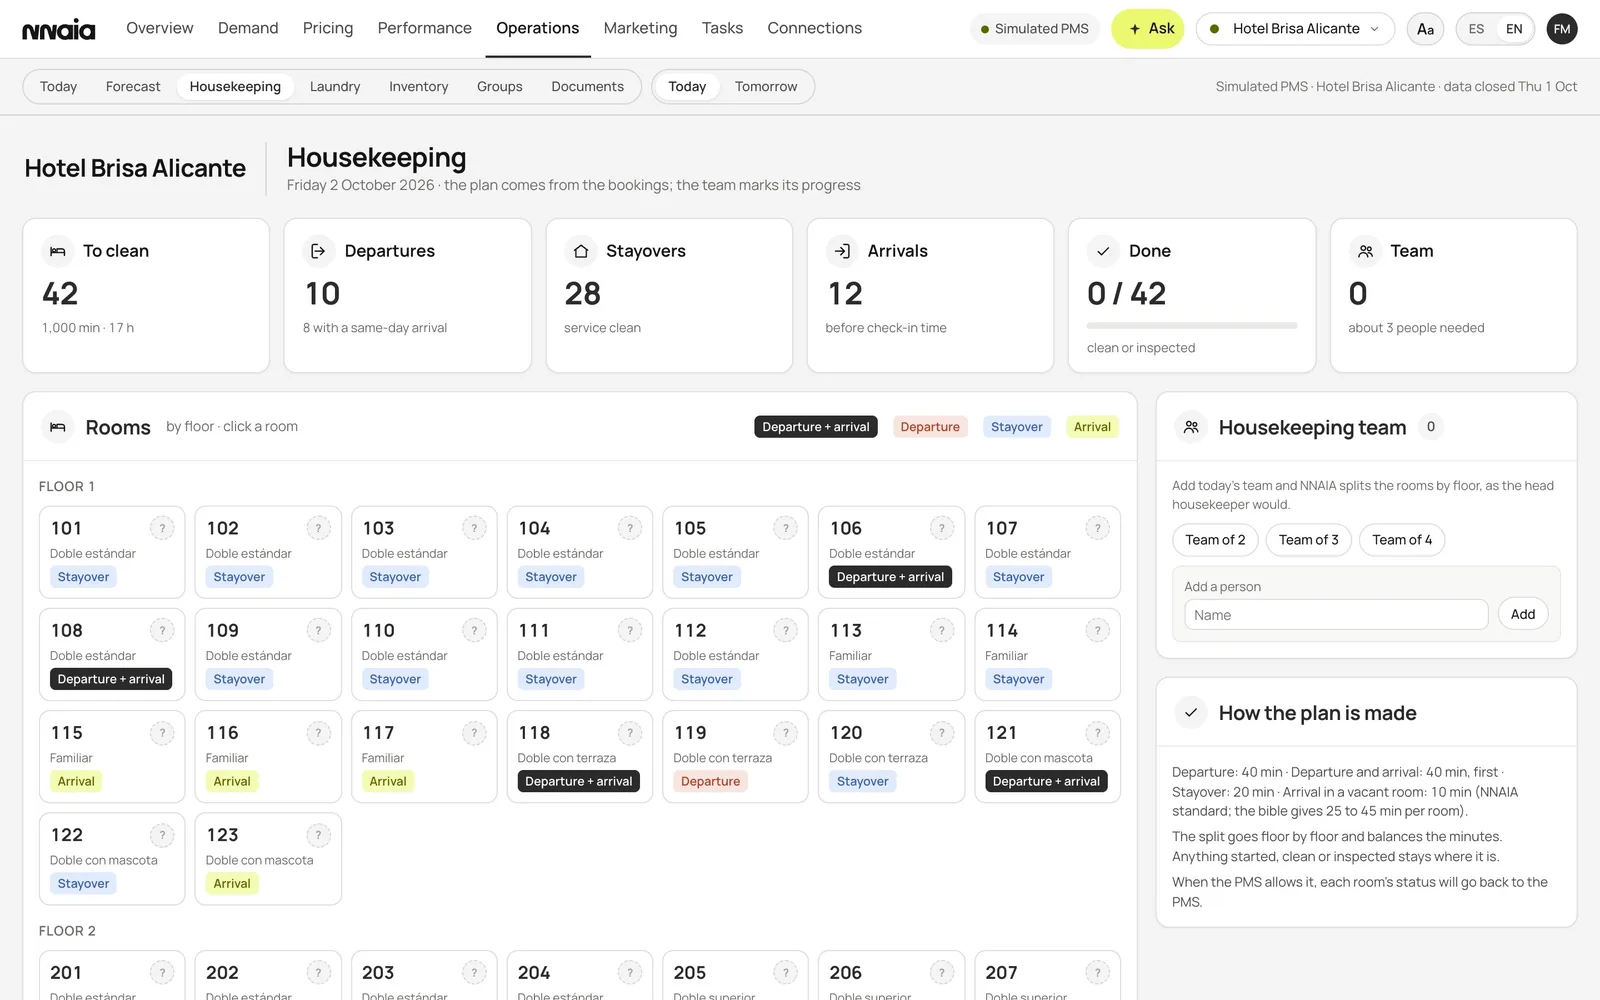Viewport: 1600px width, 1000px height.
Task: Open room 119 Departure card
Action: tap(735, 757)
